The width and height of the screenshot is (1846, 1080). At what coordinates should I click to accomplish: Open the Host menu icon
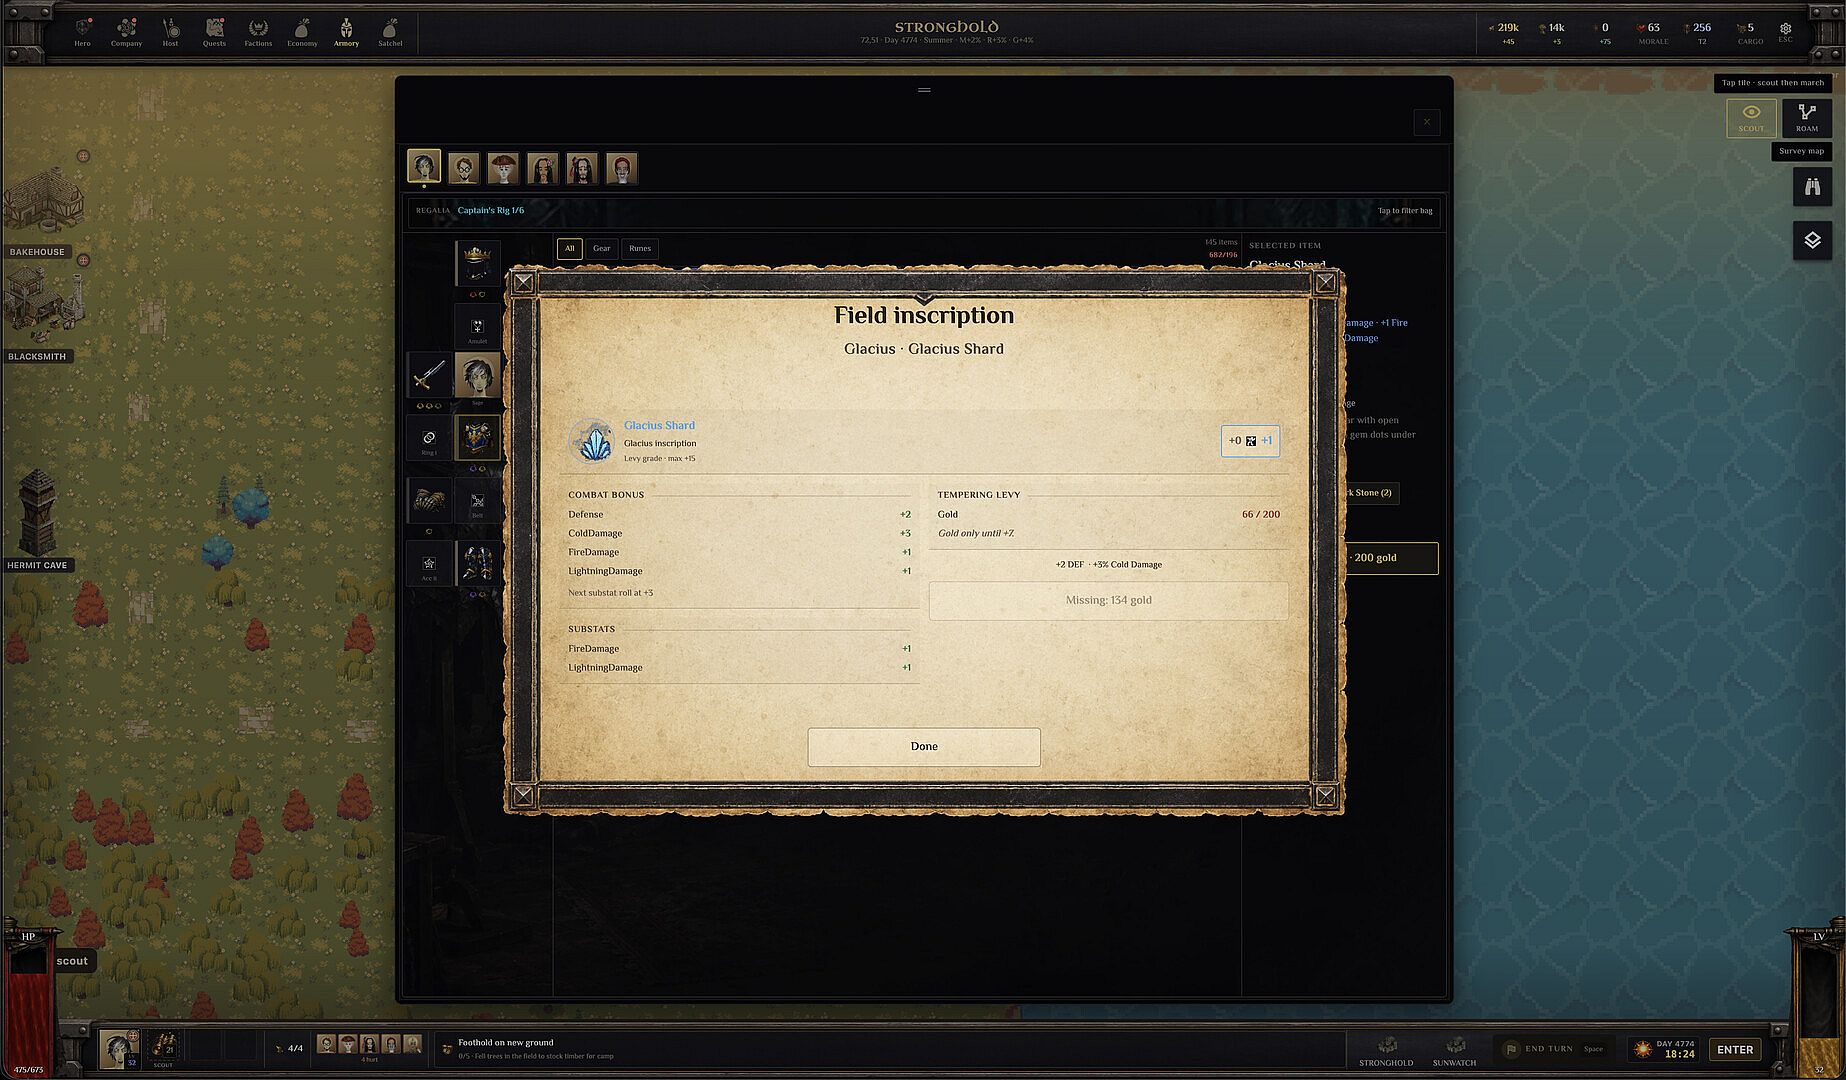170,32
